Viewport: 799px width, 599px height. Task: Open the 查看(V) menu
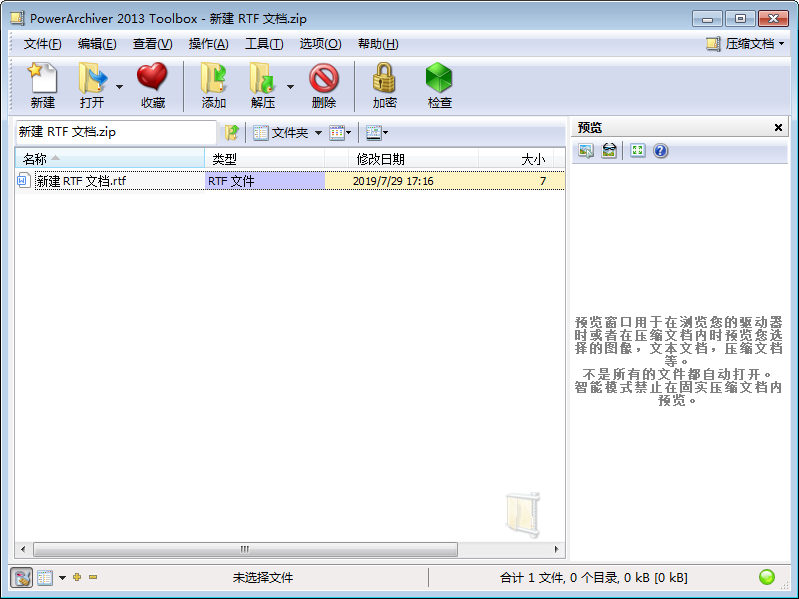(x=152, y=44)
